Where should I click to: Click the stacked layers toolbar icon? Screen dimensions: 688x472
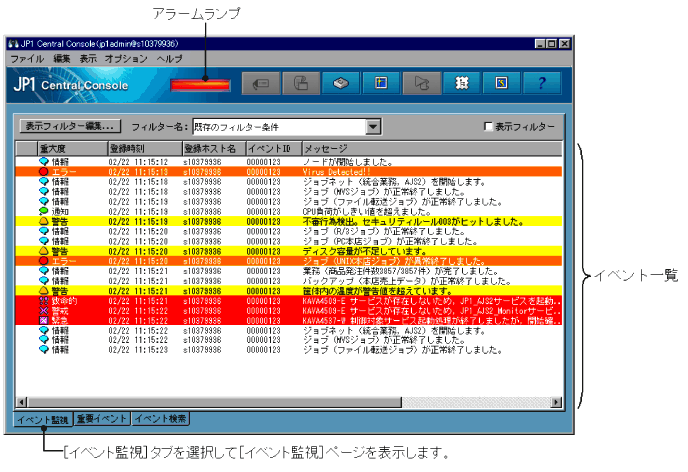(x=341, y=84)
